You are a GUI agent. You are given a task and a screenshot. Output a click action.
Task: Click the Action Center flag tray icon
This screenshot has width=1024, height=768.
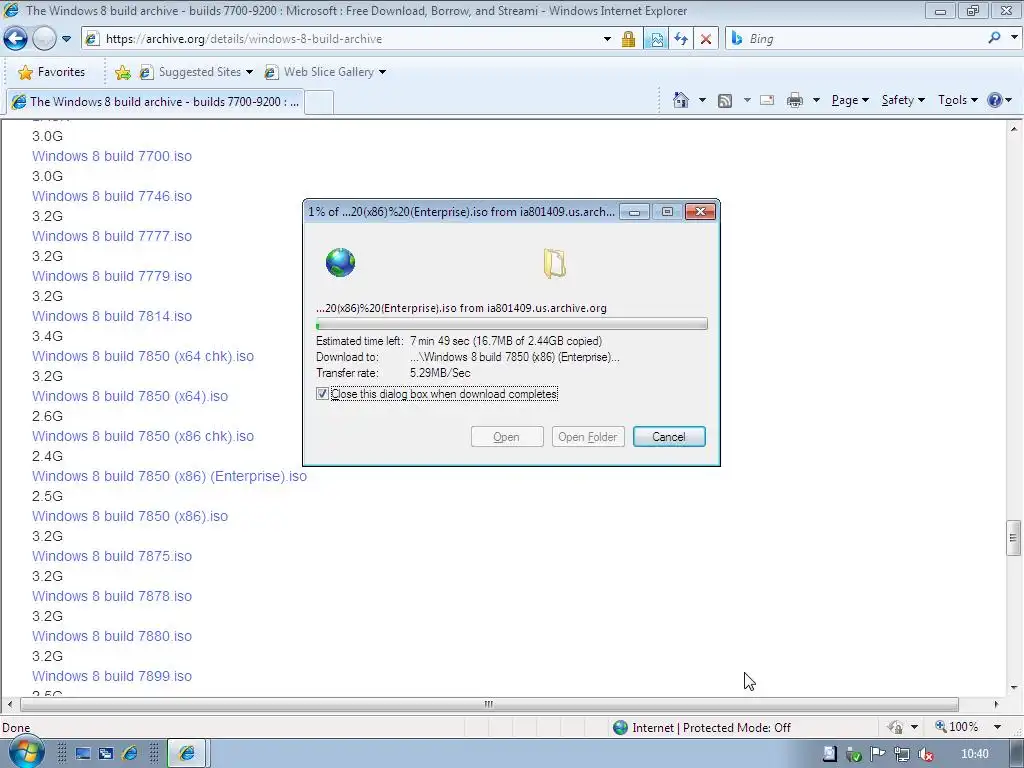pyautogui.click(x=878, y=754)
